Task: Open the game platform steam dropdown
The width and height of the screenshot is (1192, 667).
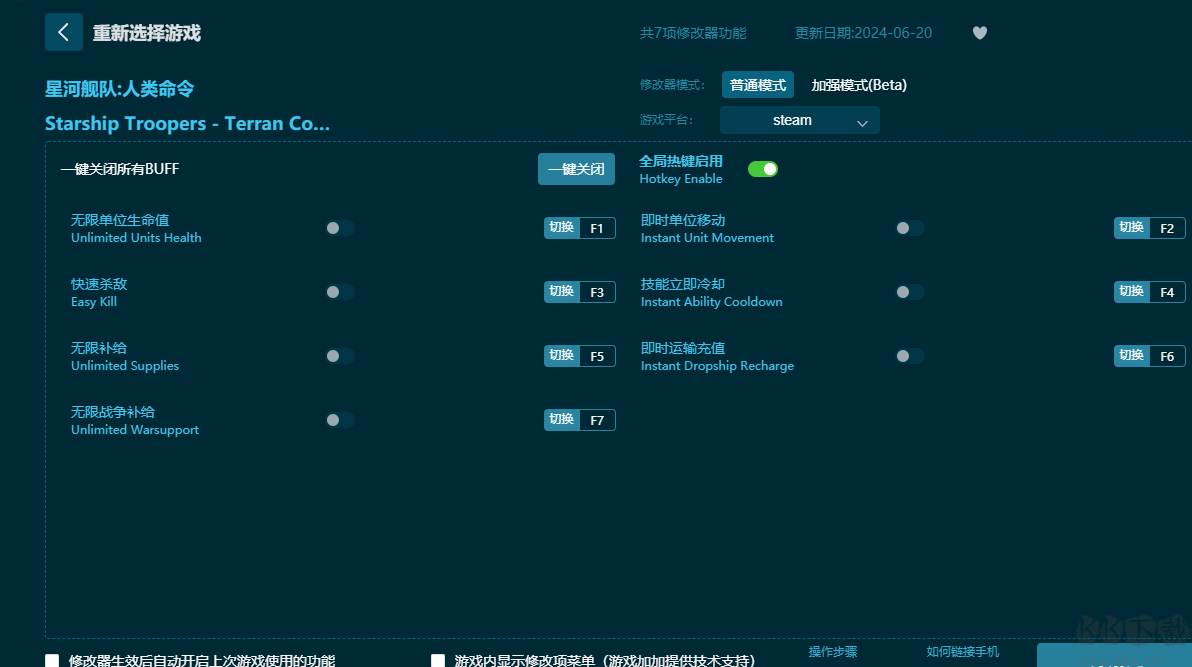Action: (x=799, y=119)
